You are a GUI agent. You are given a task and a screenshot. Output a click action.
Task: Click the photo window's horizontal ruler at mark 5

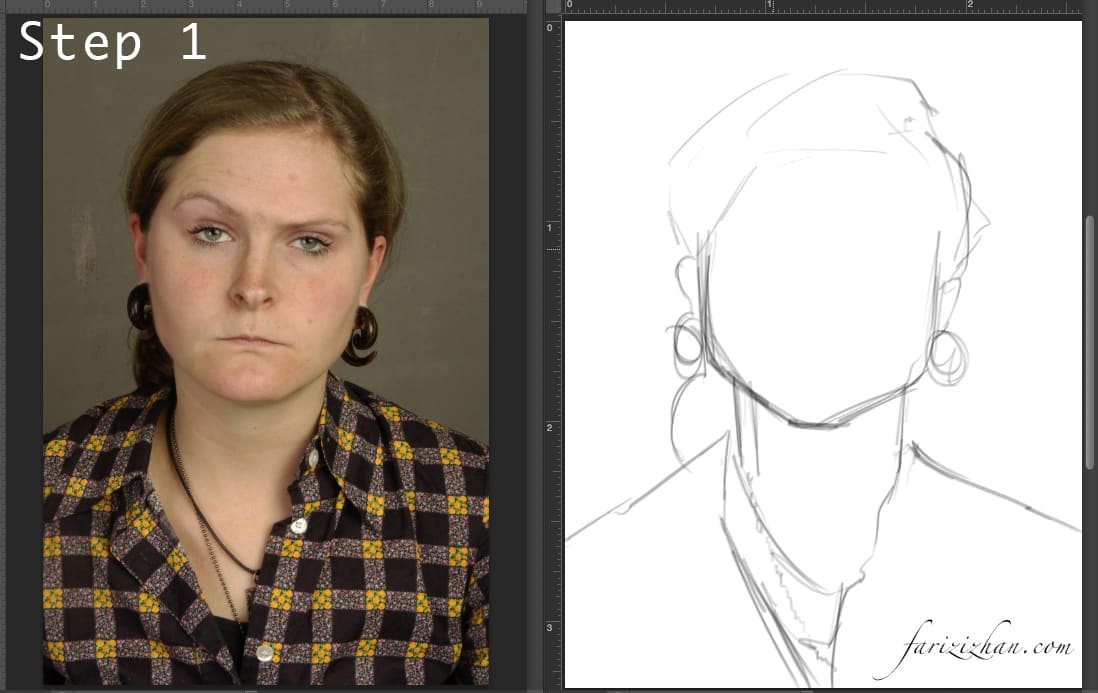click(286, 6)
